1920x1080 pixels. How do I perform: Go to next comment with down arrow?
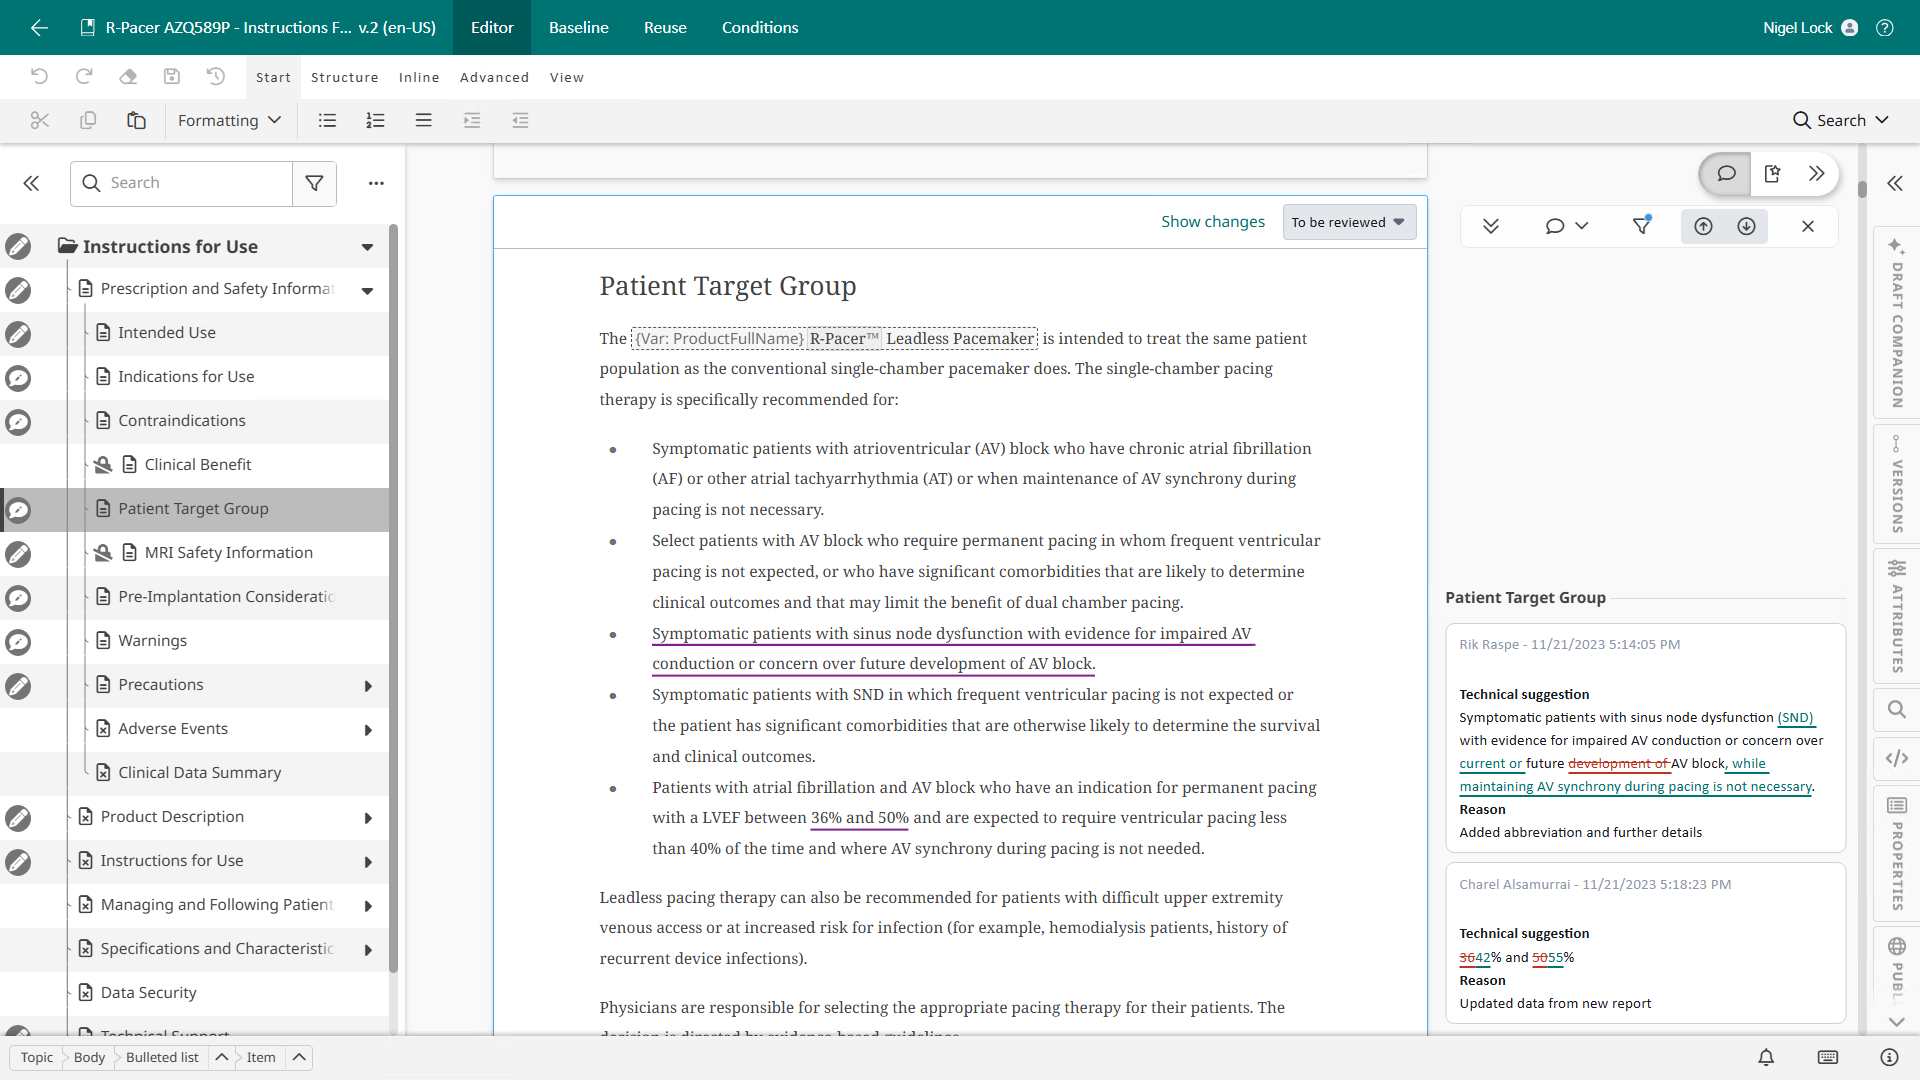pyautogui.click(x=1746, y=226)
